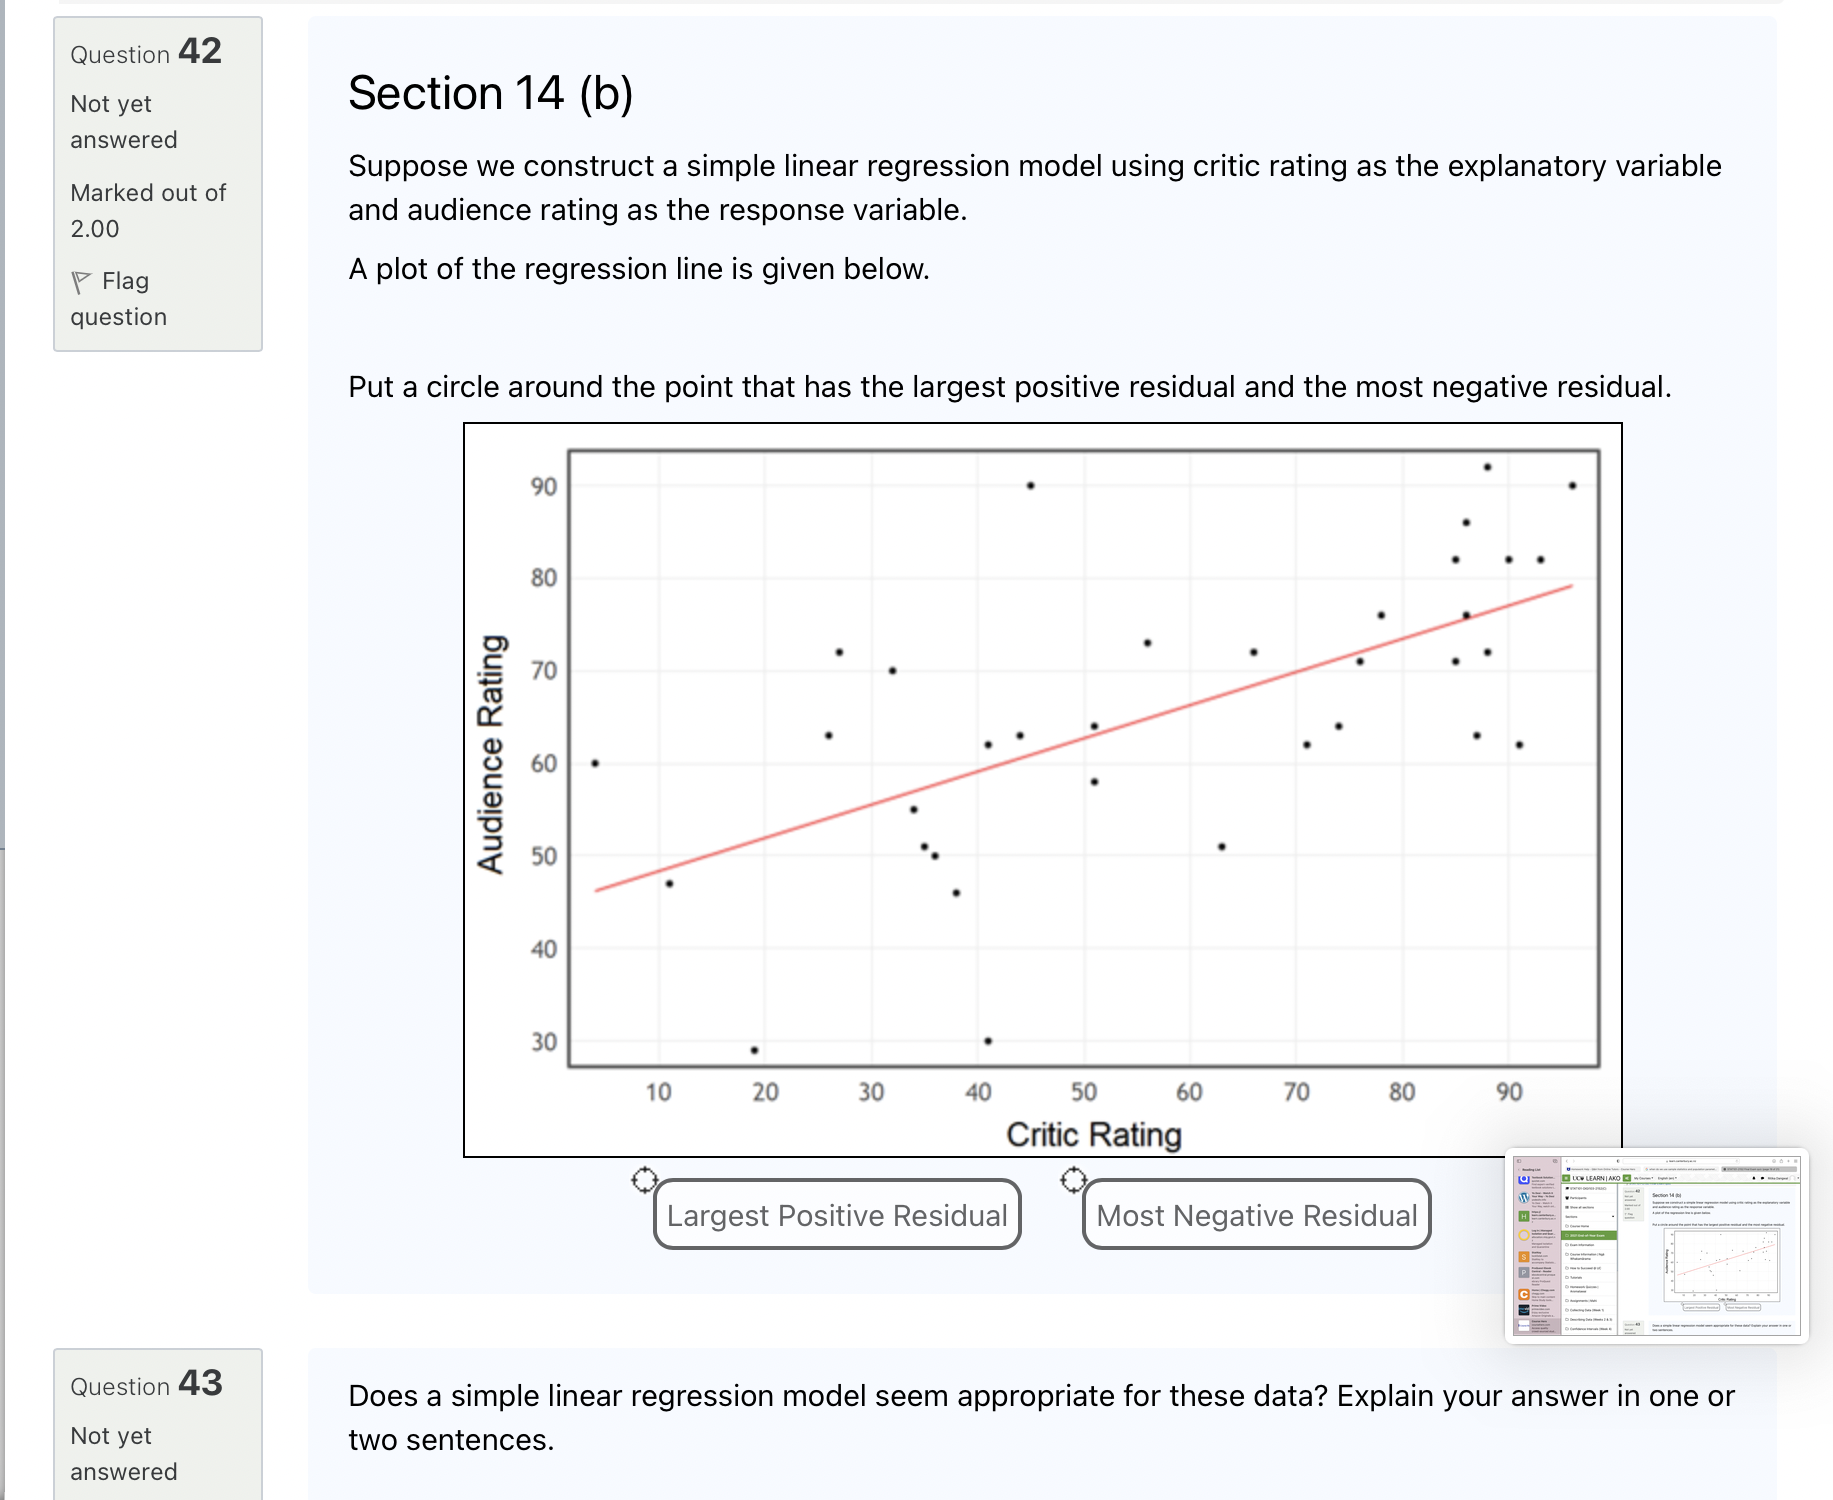Click the highest scatter point near Audience Rating 92
1833x1500 pixels.
1486,466
